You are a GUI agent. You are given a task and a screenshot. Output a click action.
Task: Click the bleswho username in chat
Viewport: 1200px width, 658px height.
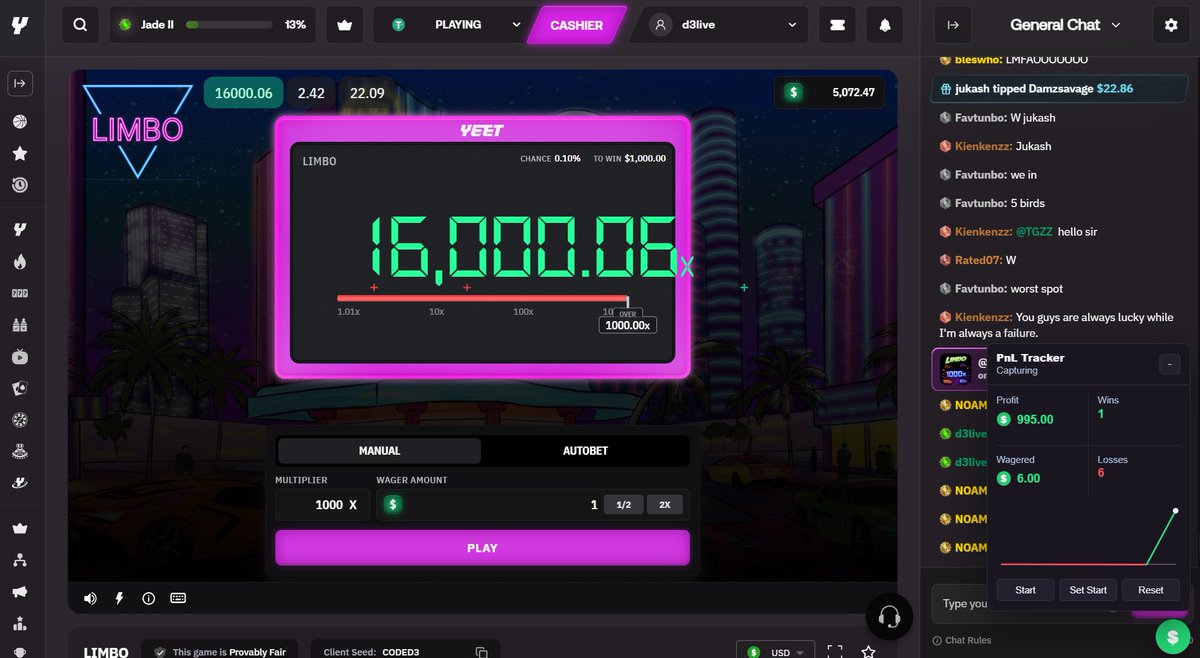(979, 61)
